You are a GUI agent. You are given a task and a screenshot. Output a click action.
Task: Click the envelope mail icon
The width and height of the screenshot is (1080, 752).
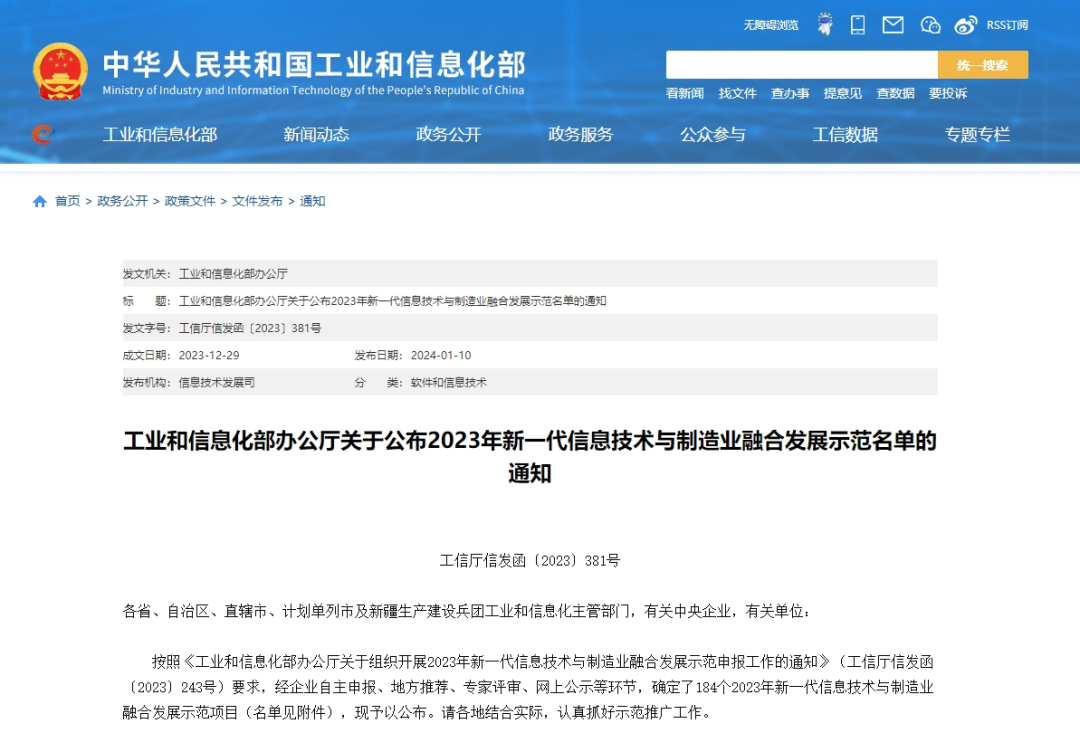(x=893, y=24)
